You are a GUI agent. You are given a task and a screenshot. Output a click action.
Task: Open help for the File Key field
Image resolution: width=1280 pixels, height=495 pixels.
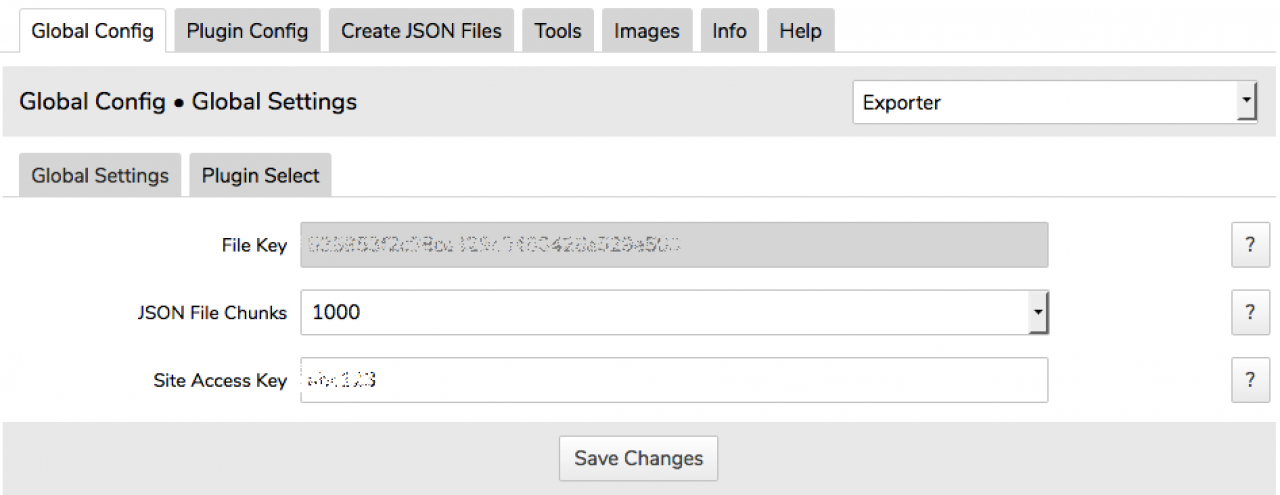click(x=1250, y=245)
